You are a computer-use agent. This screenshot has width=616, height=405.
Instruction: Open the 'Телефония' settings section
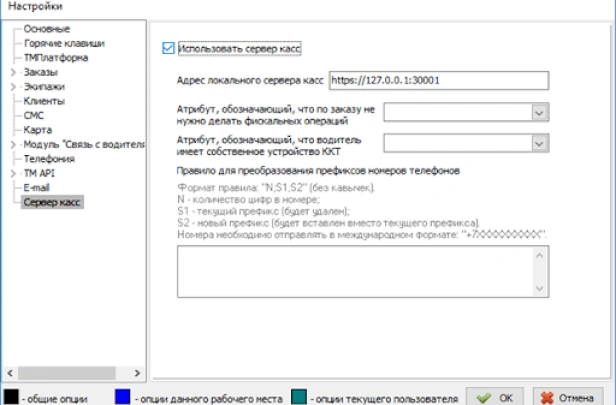pos(49,159)
